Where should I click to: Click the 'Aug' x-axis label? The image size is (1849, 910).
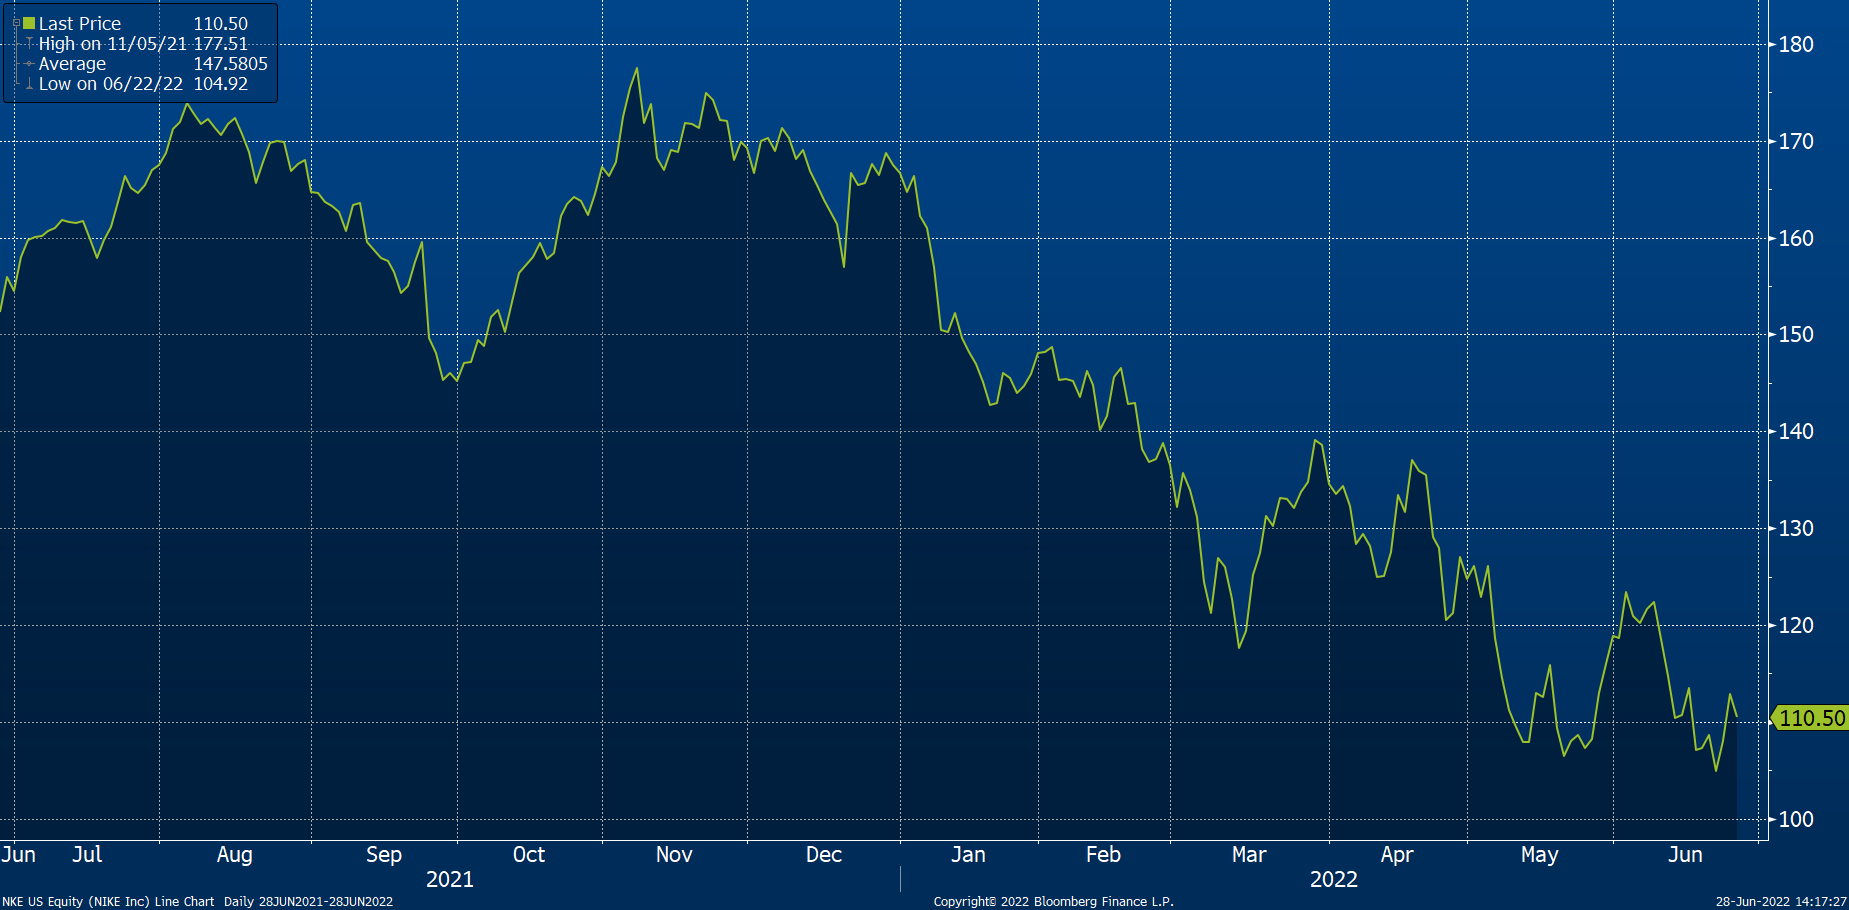coord(235,855)
